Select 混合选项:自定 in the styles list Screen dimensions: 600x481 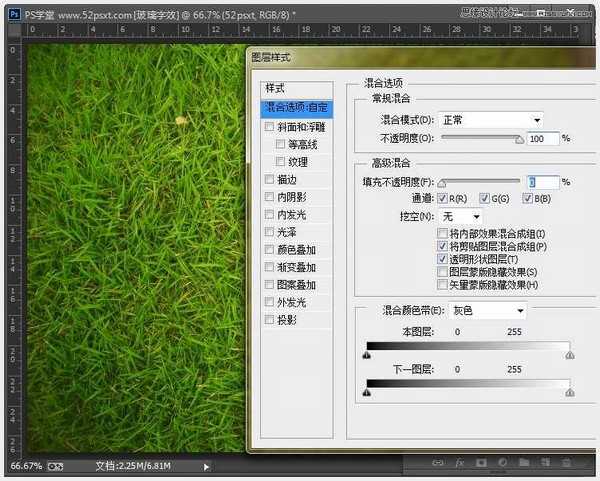pos(296,107)
